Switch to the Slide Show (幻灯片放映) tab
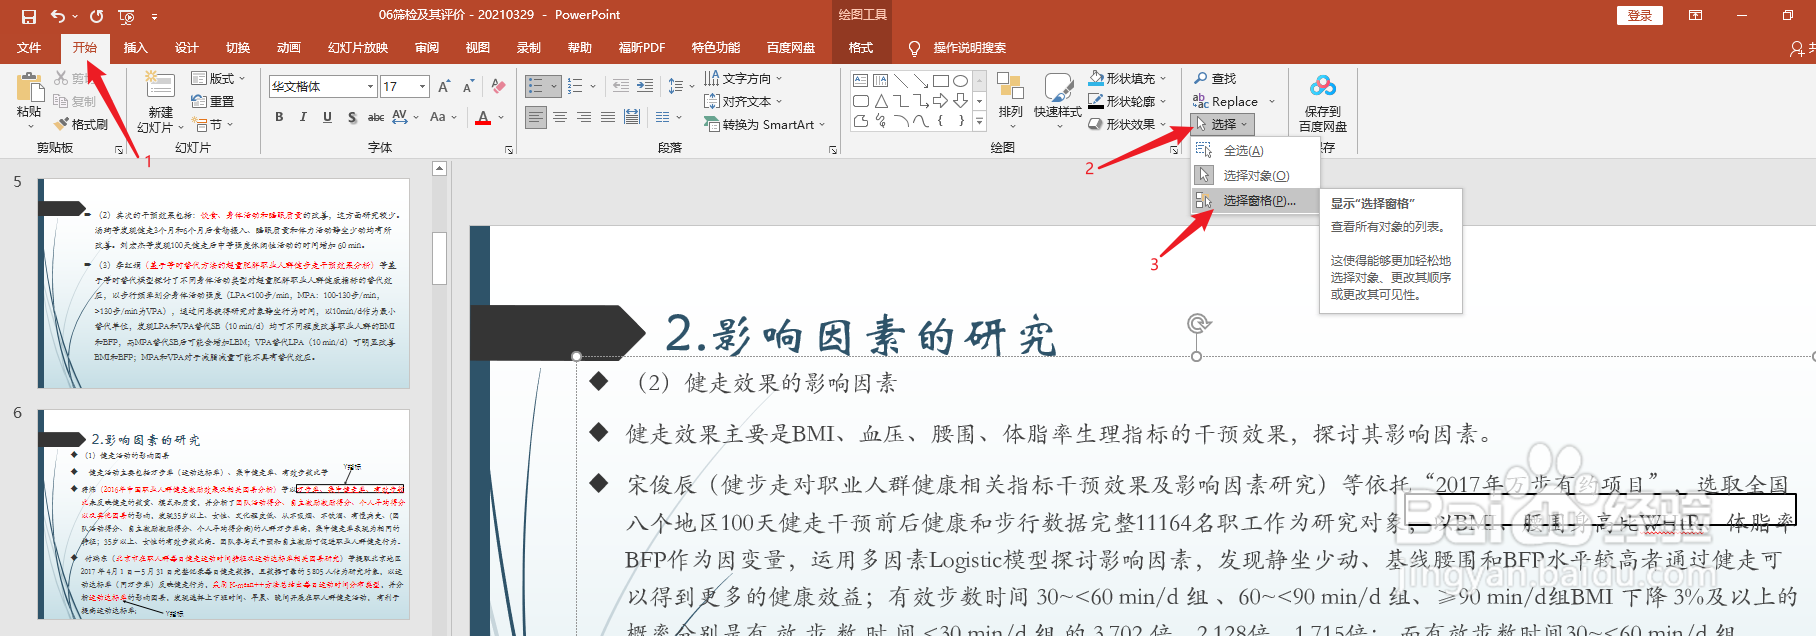This screenshot has width=1816, height=636. coord(358,47)
